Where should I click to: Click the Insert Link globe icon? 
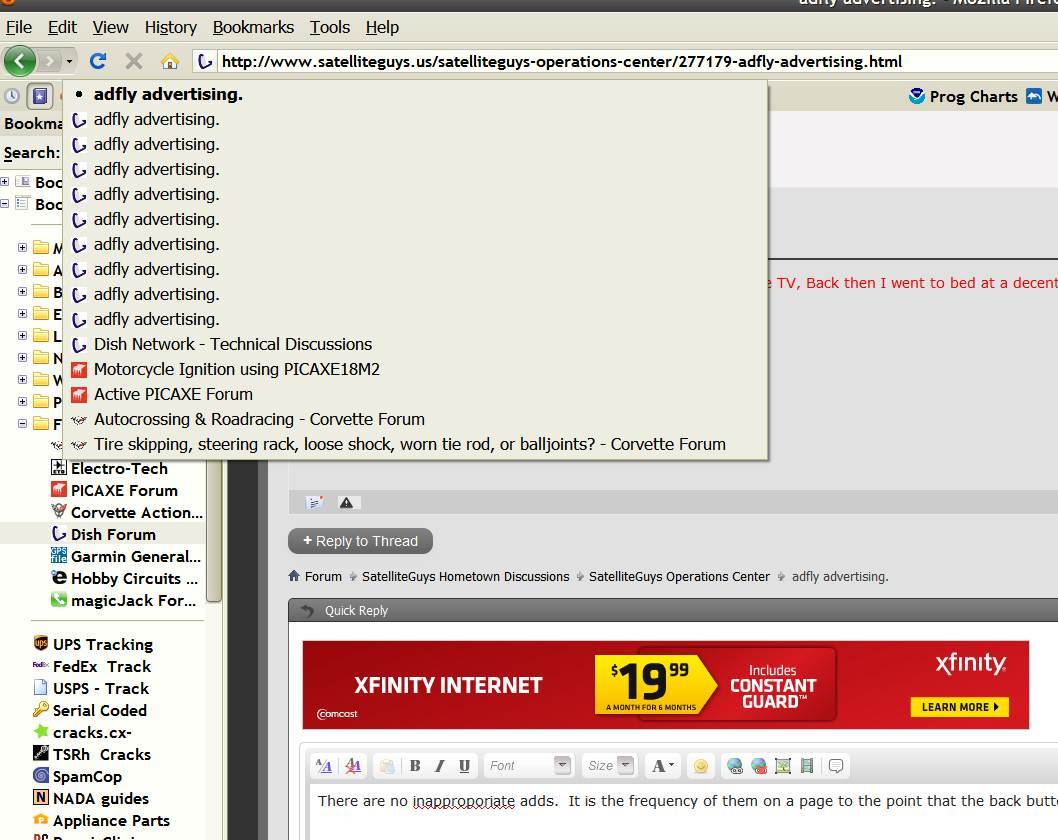point(735,766)
